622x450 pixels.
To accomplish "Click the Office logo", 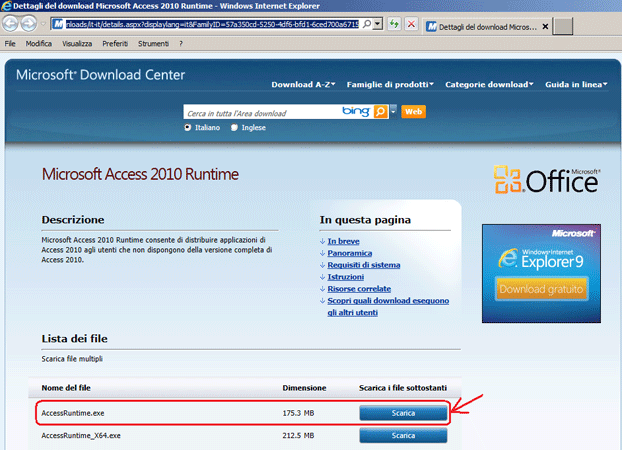I will [546, 179].
